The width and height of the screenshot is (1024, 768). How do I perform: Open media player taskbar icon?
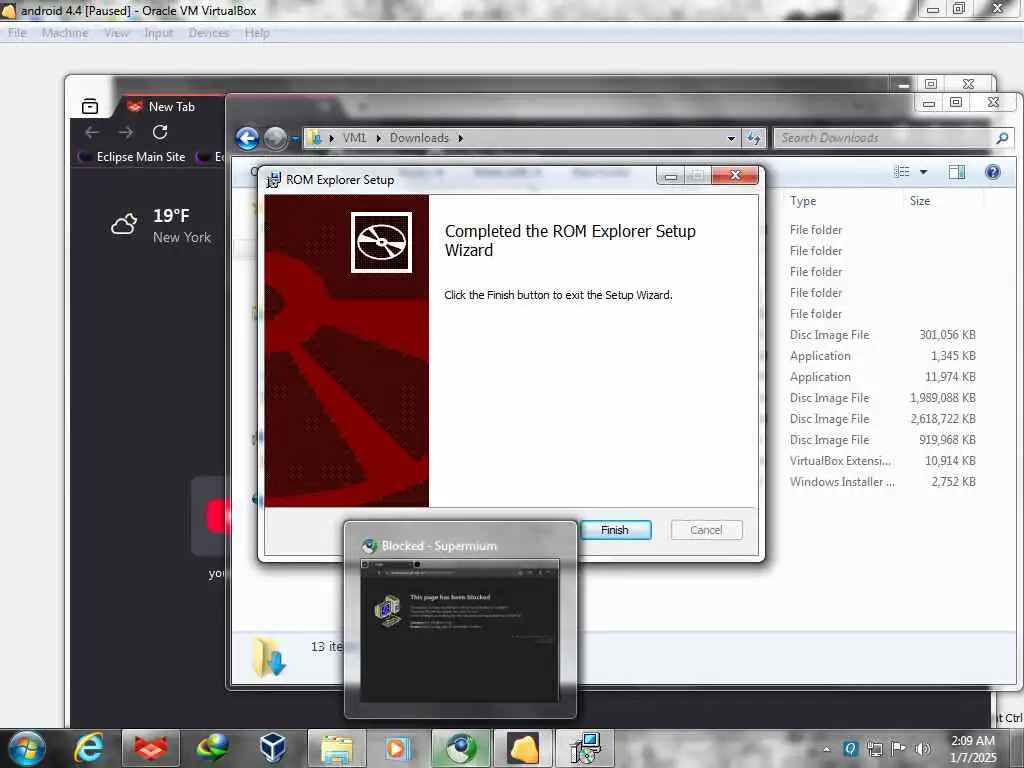[x=397, y=748]
